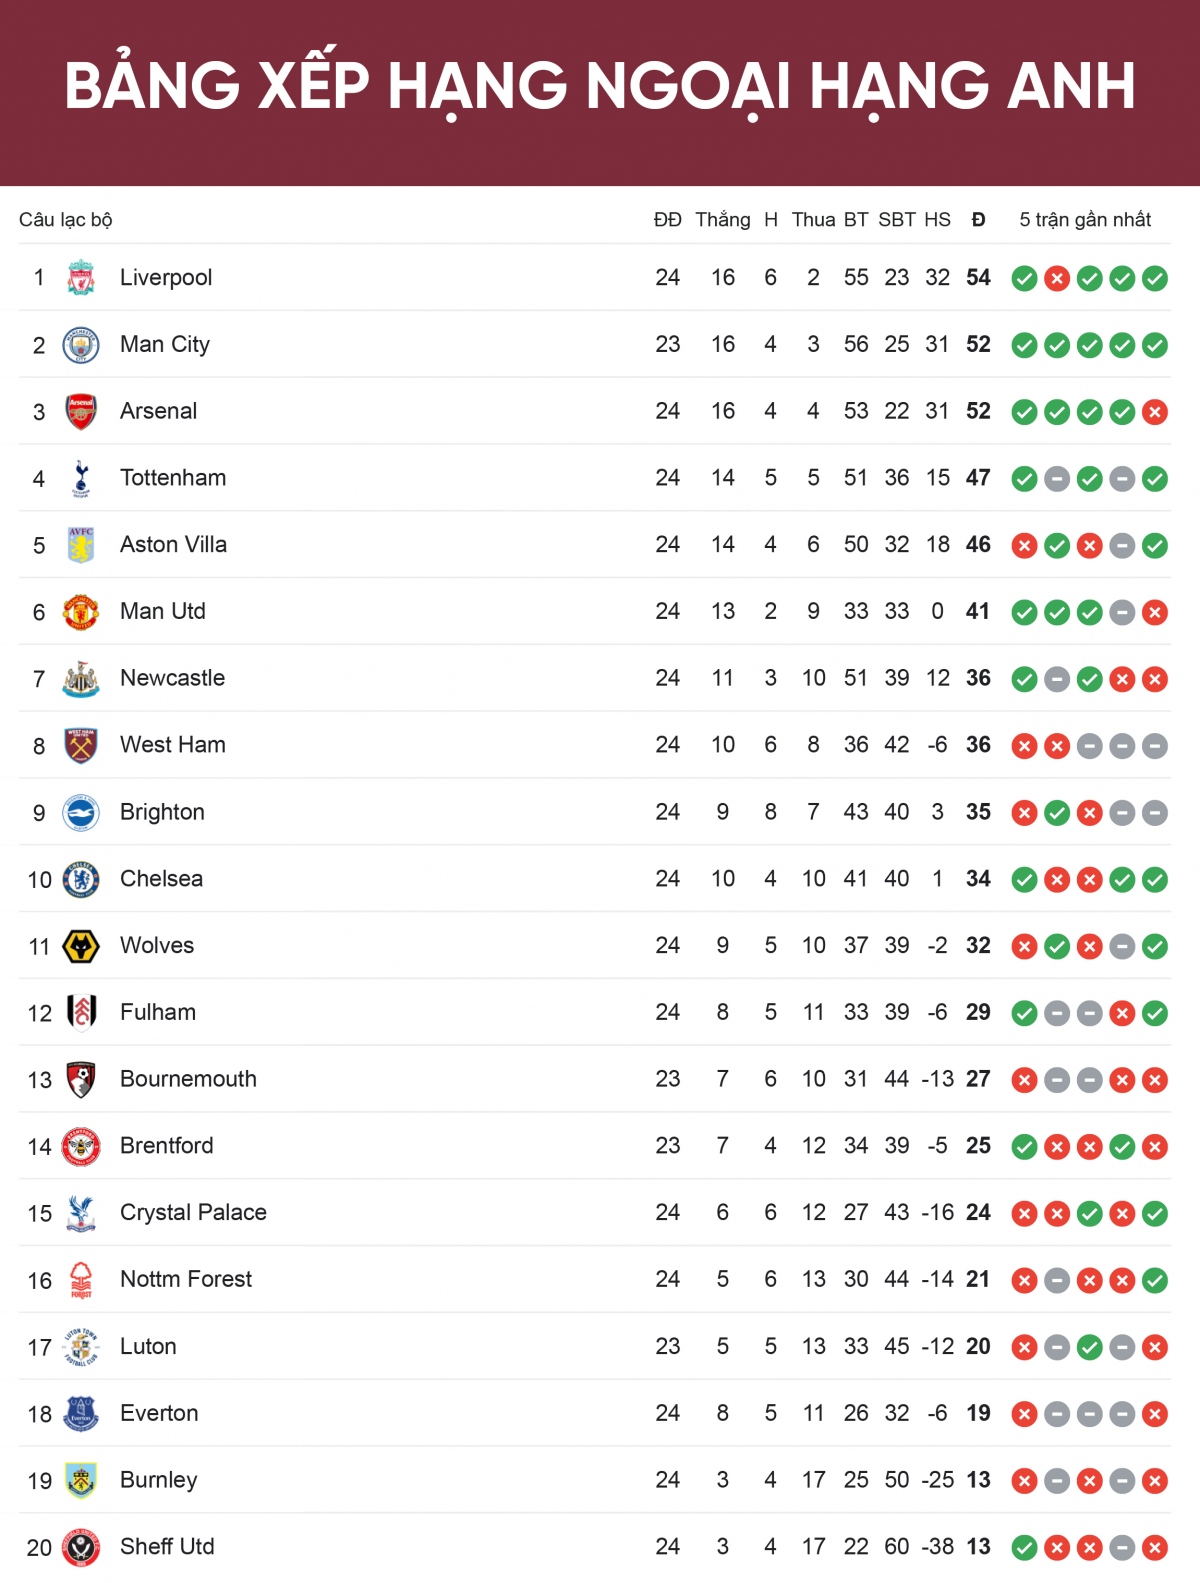Select the Sheff Utd team name
The image size is (1200, 1583).
click(x=167, y=1547)
